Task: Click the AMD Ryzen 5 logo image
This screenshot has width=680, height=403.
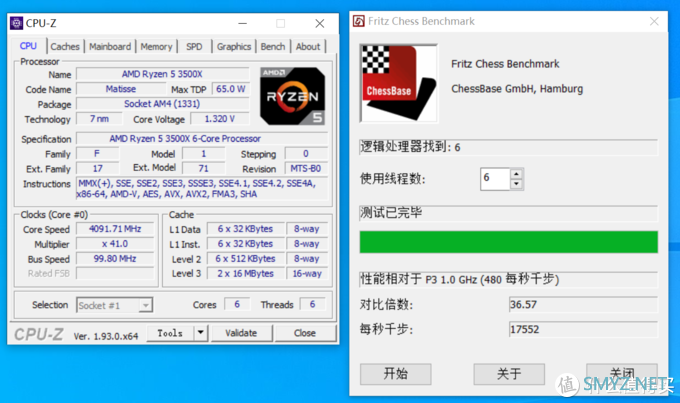Action: [292, 96]
